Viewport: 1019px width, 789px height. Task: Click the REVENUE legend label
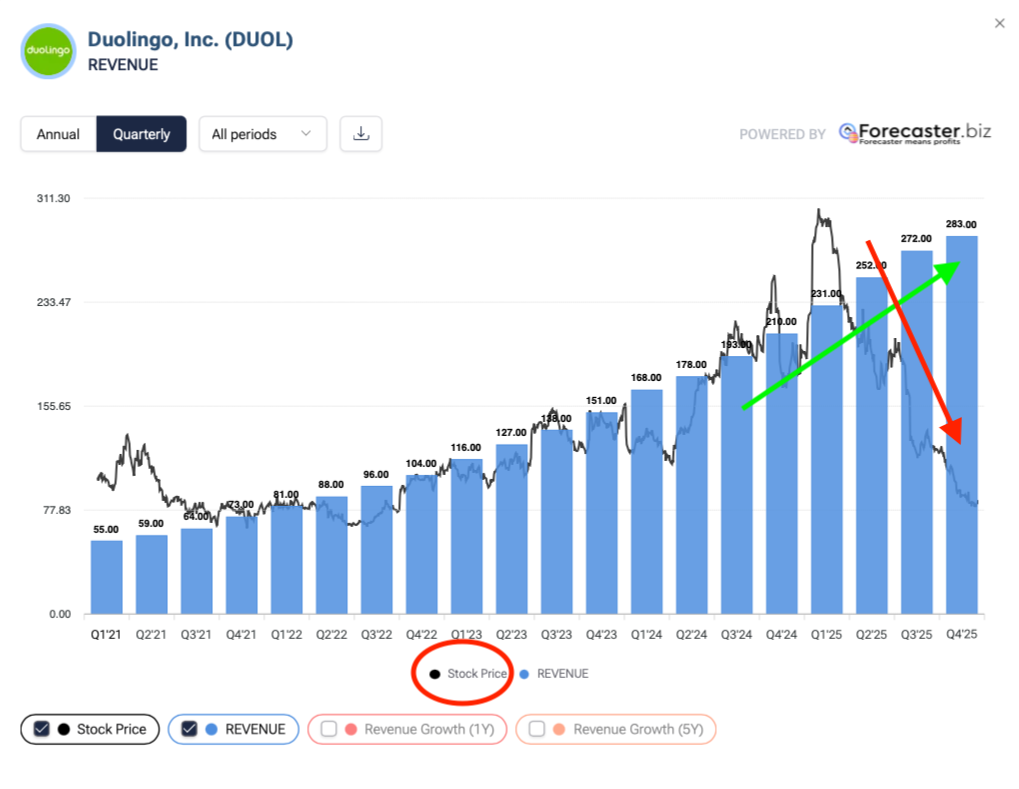562,674
